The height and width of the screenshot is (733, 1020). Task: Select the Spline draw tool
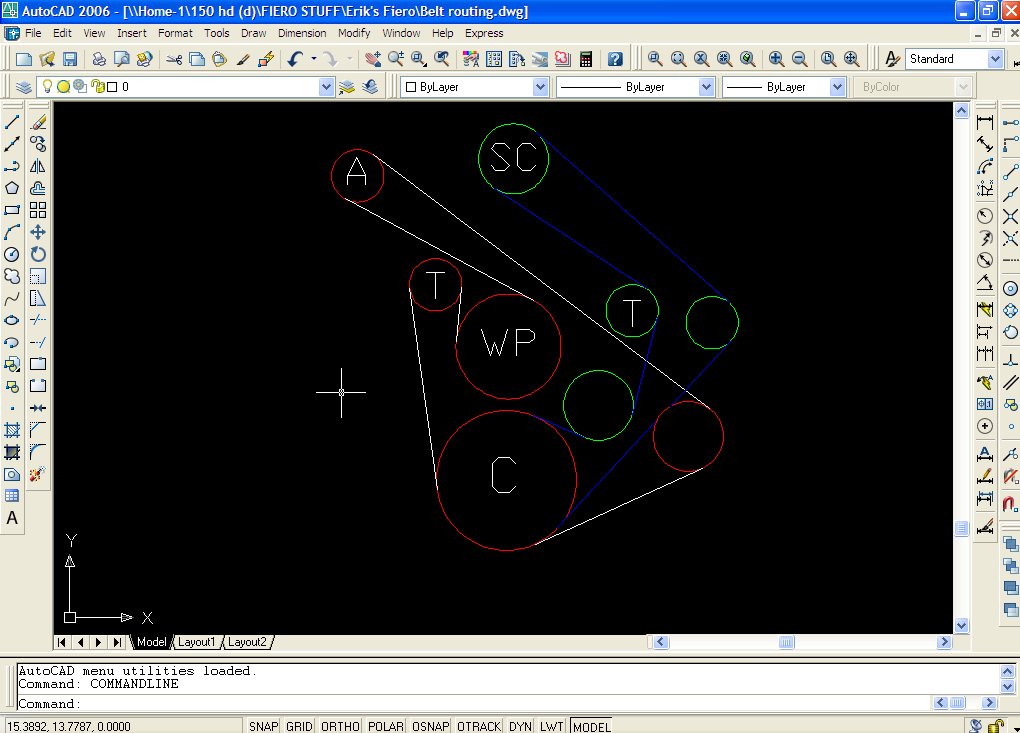click(x=12, y=299)
